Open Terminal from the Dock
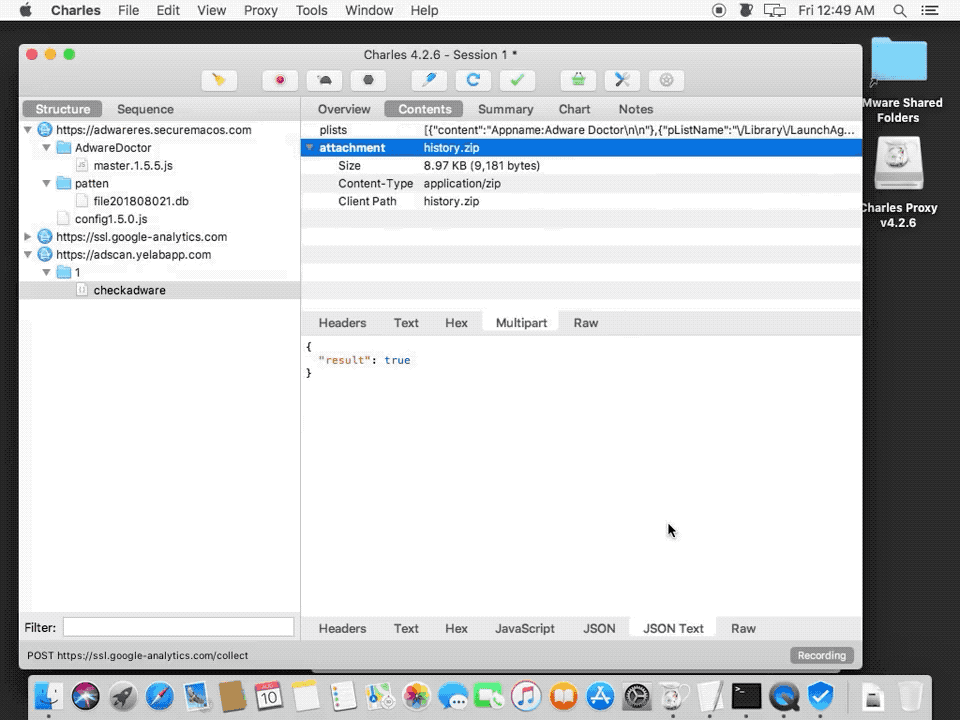This screenshot has height=720, width=960. 746,696
